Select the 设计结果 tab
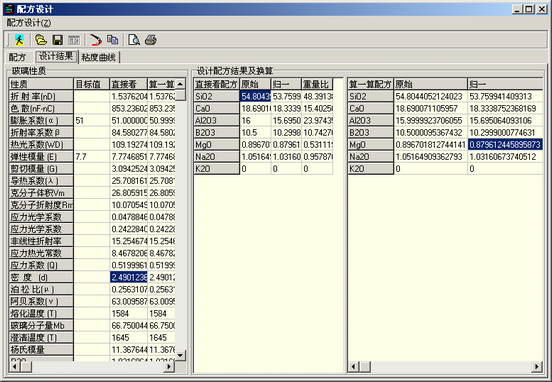Image resolution: width=552 pixels, height=382 pixels. tap(56, 56)
